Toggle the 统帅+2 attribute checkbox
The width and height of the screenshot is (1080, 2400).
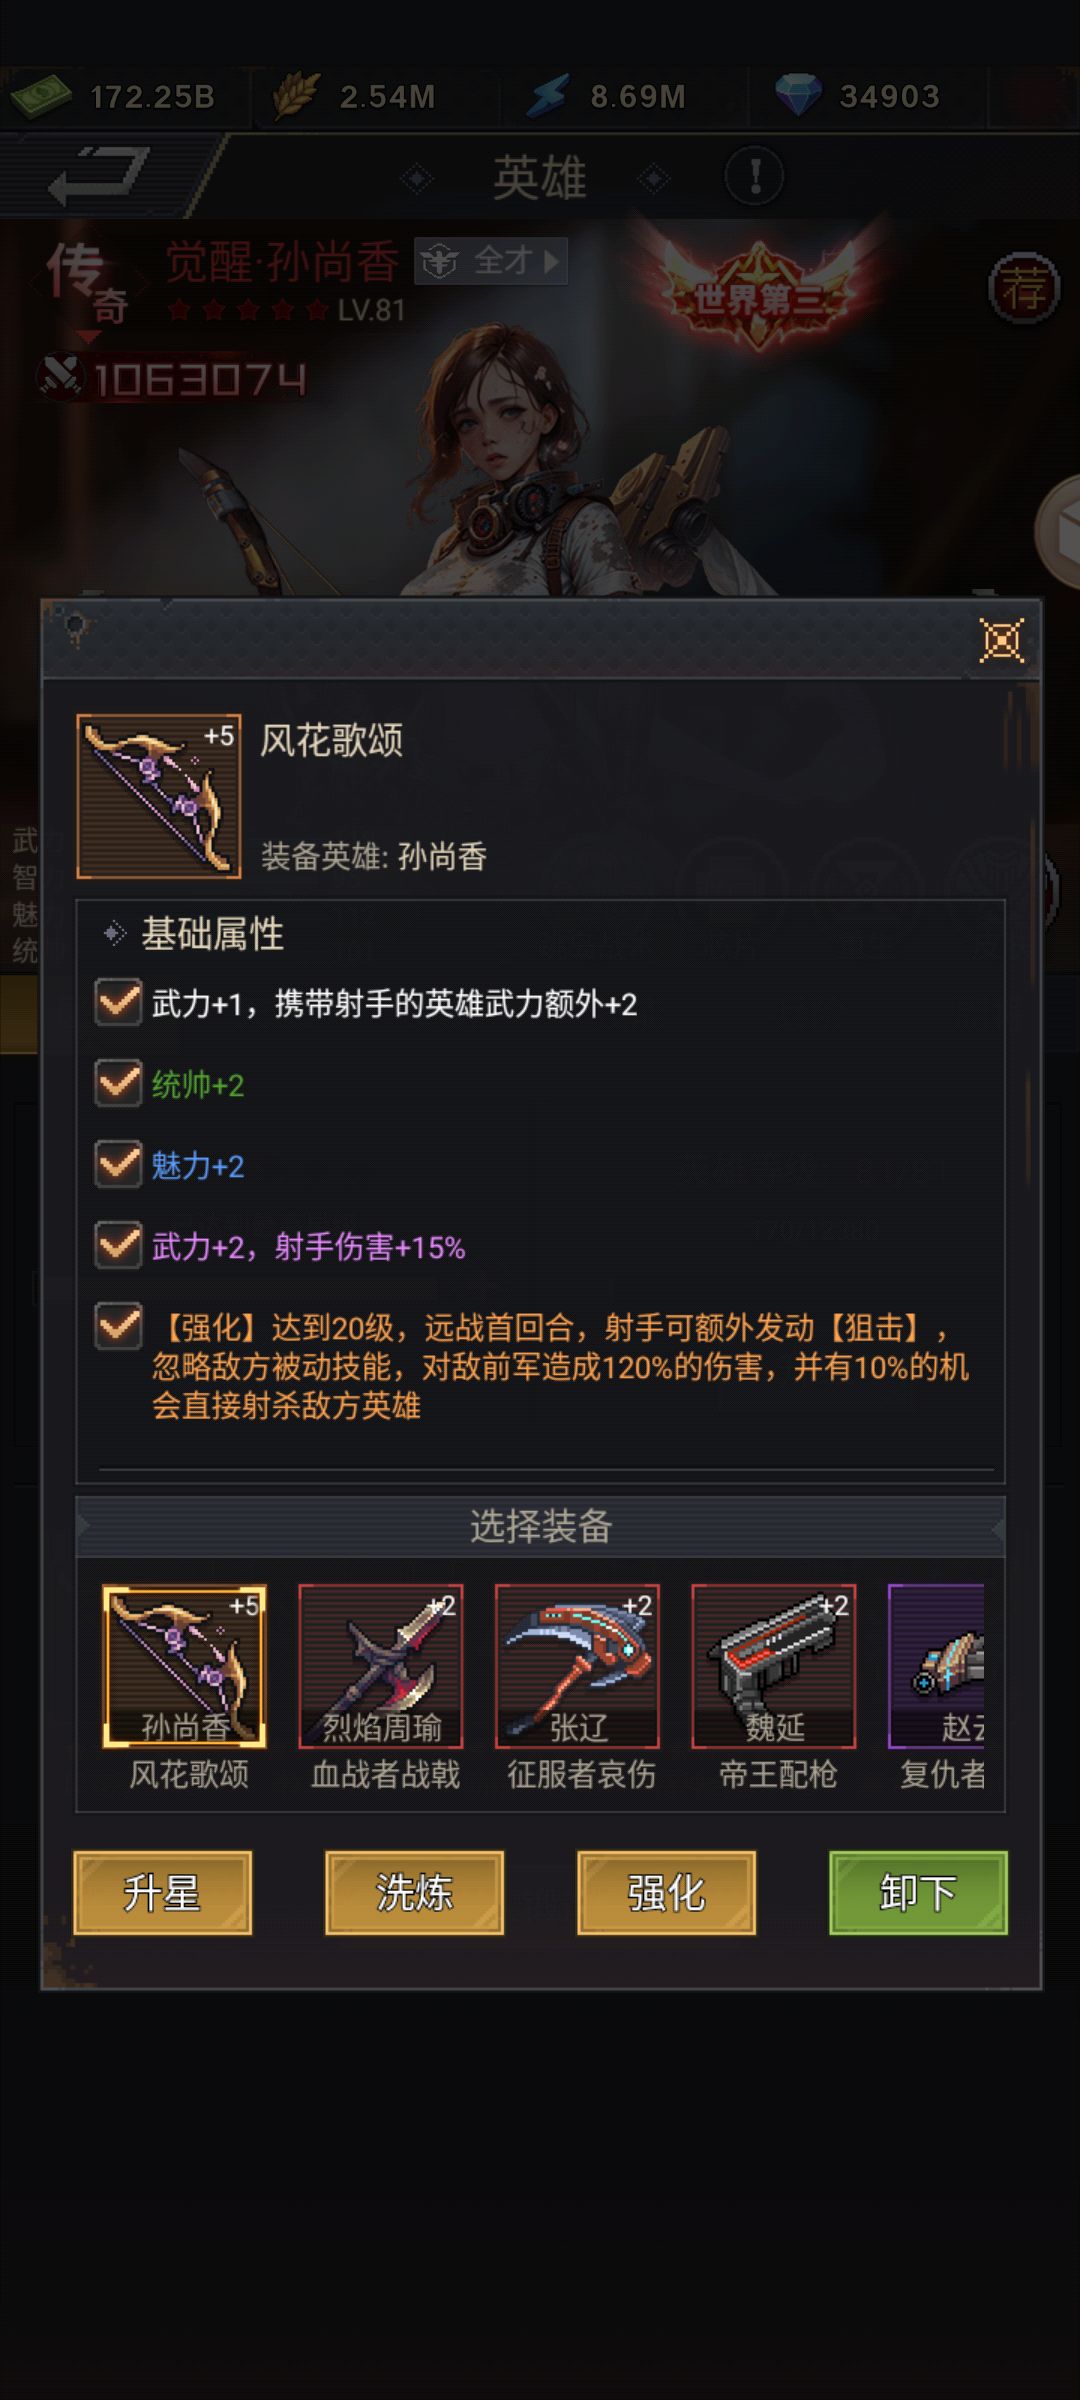click(118, 1083)
